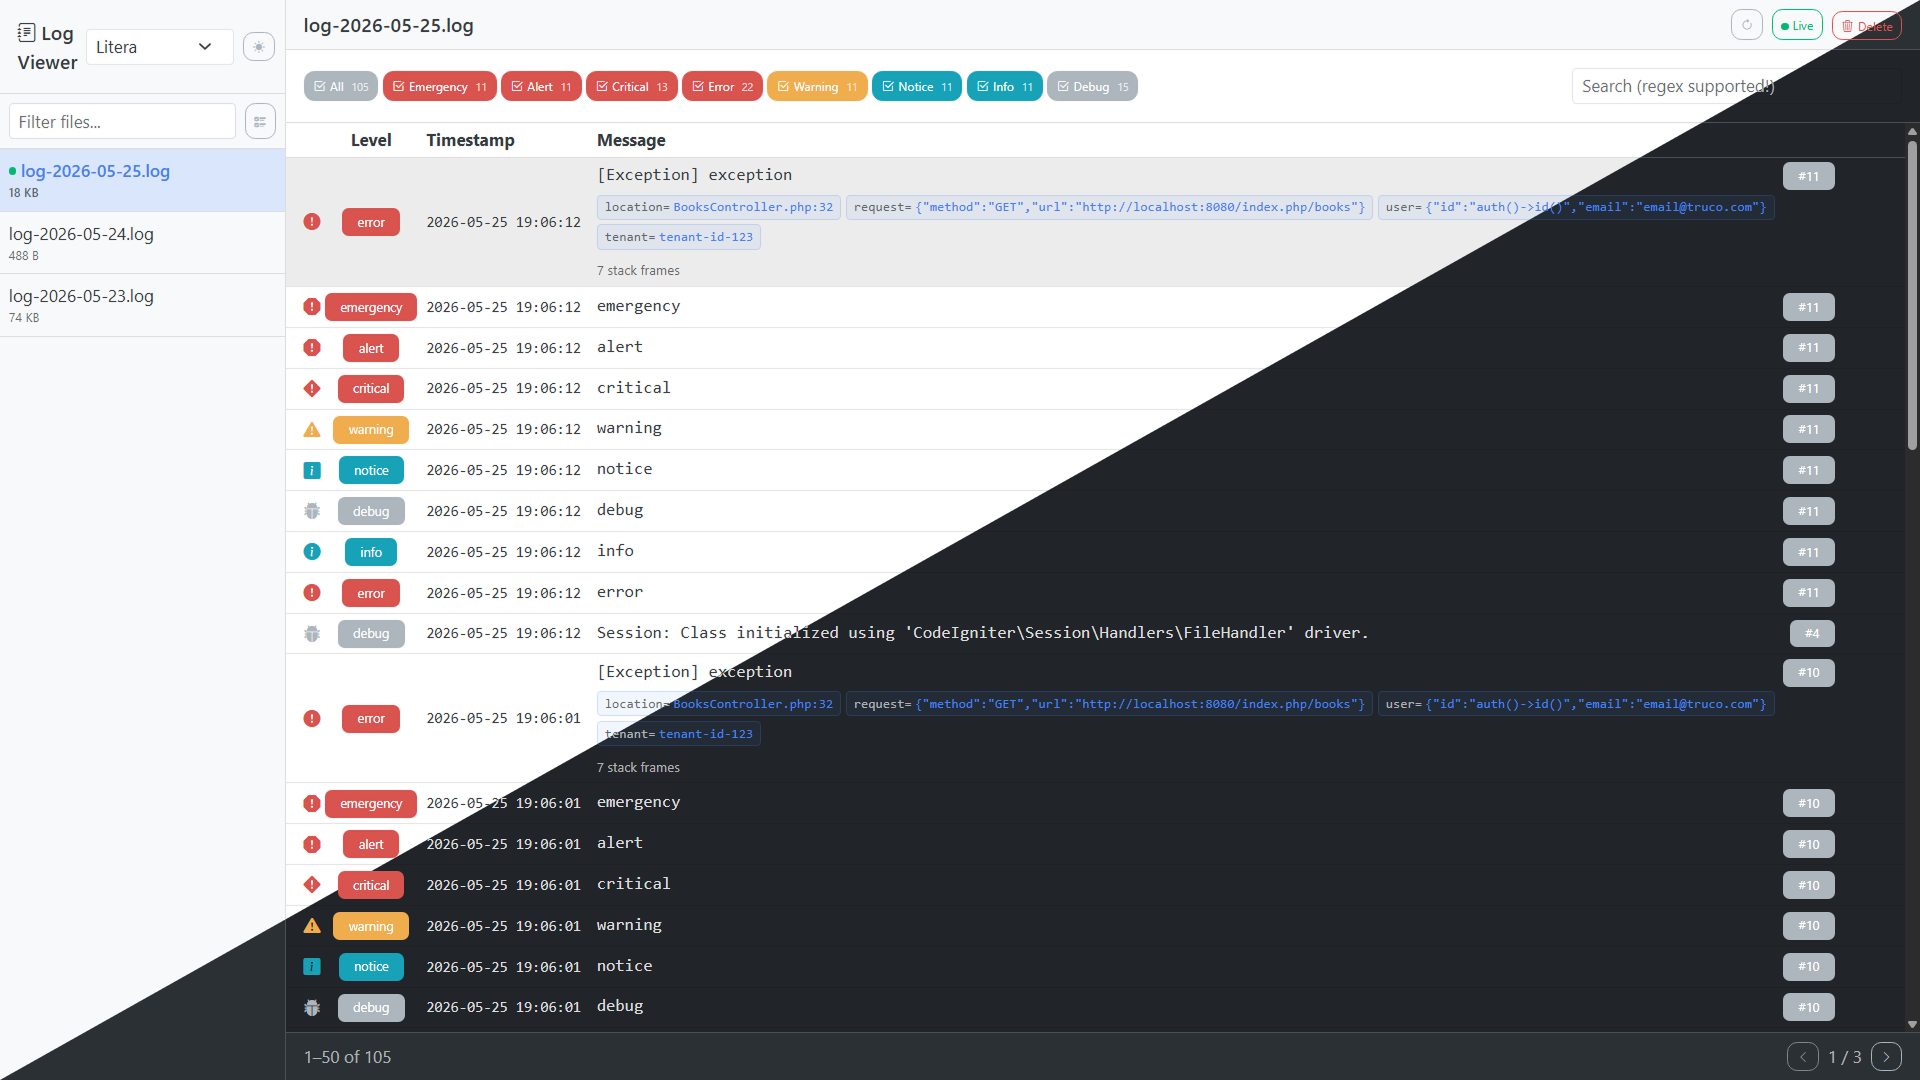The width and height of the screenshot is (1920, 1080).
Task: Click the Log Viewer logo icon
Action: pos(27,33)
